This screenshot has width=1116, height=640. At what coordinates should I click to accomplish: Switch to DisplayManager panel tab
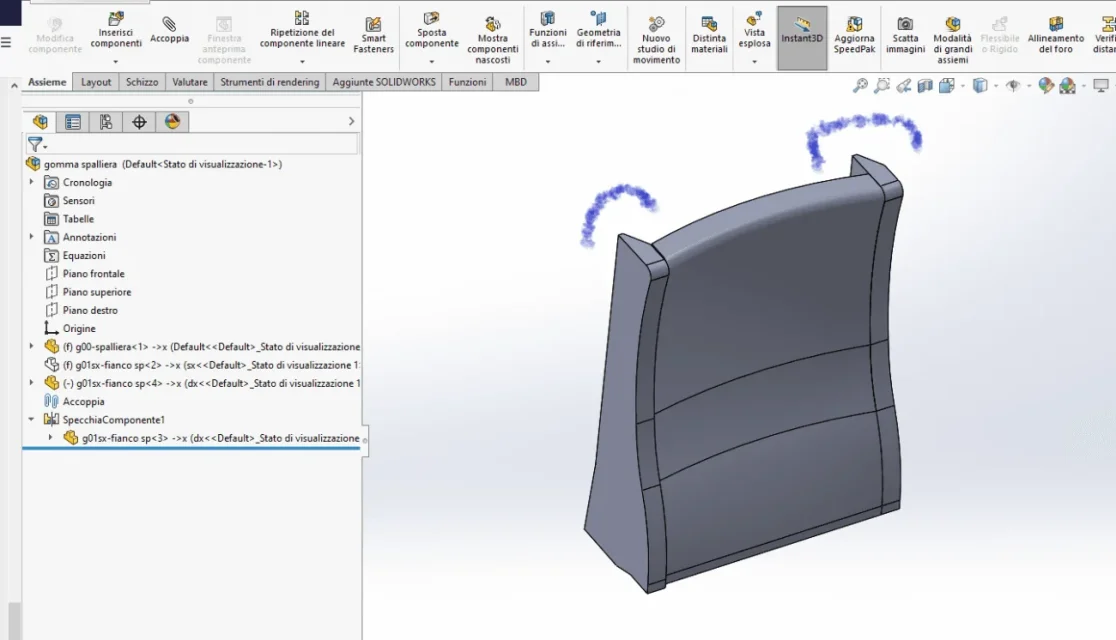pos(172,122)
